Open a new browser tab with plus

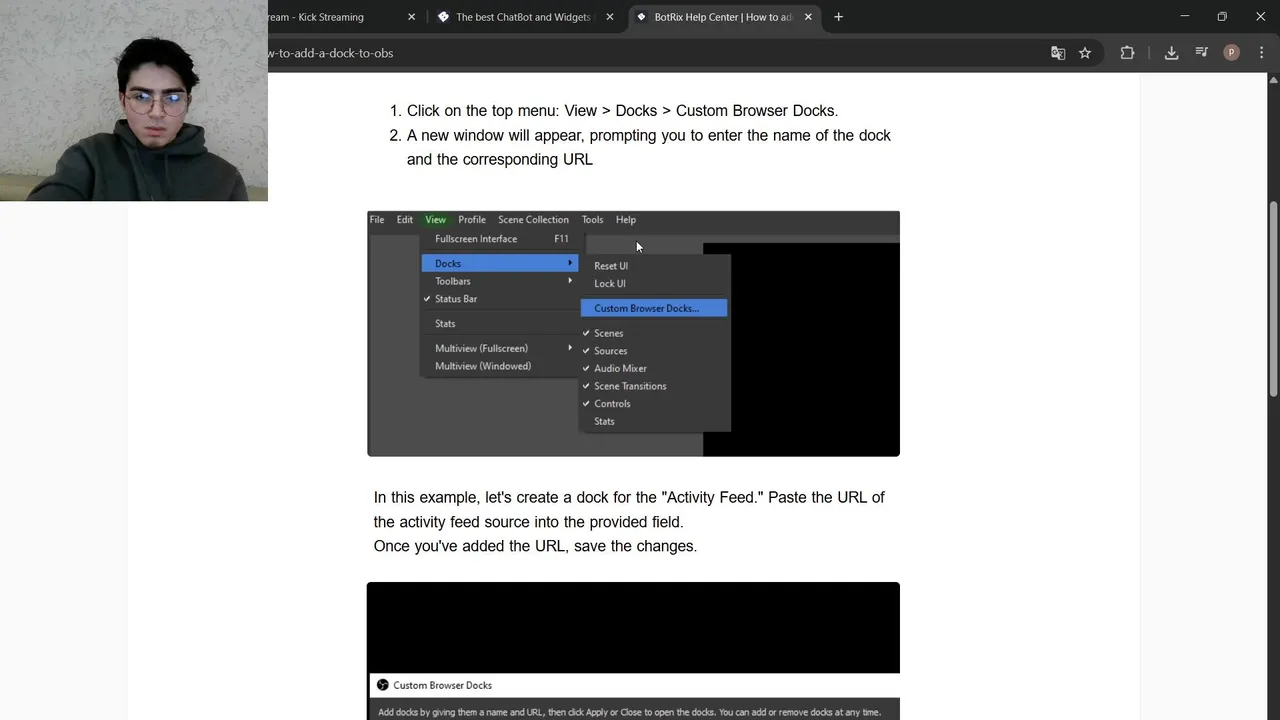pyautogui.click(x=838, y=17)
